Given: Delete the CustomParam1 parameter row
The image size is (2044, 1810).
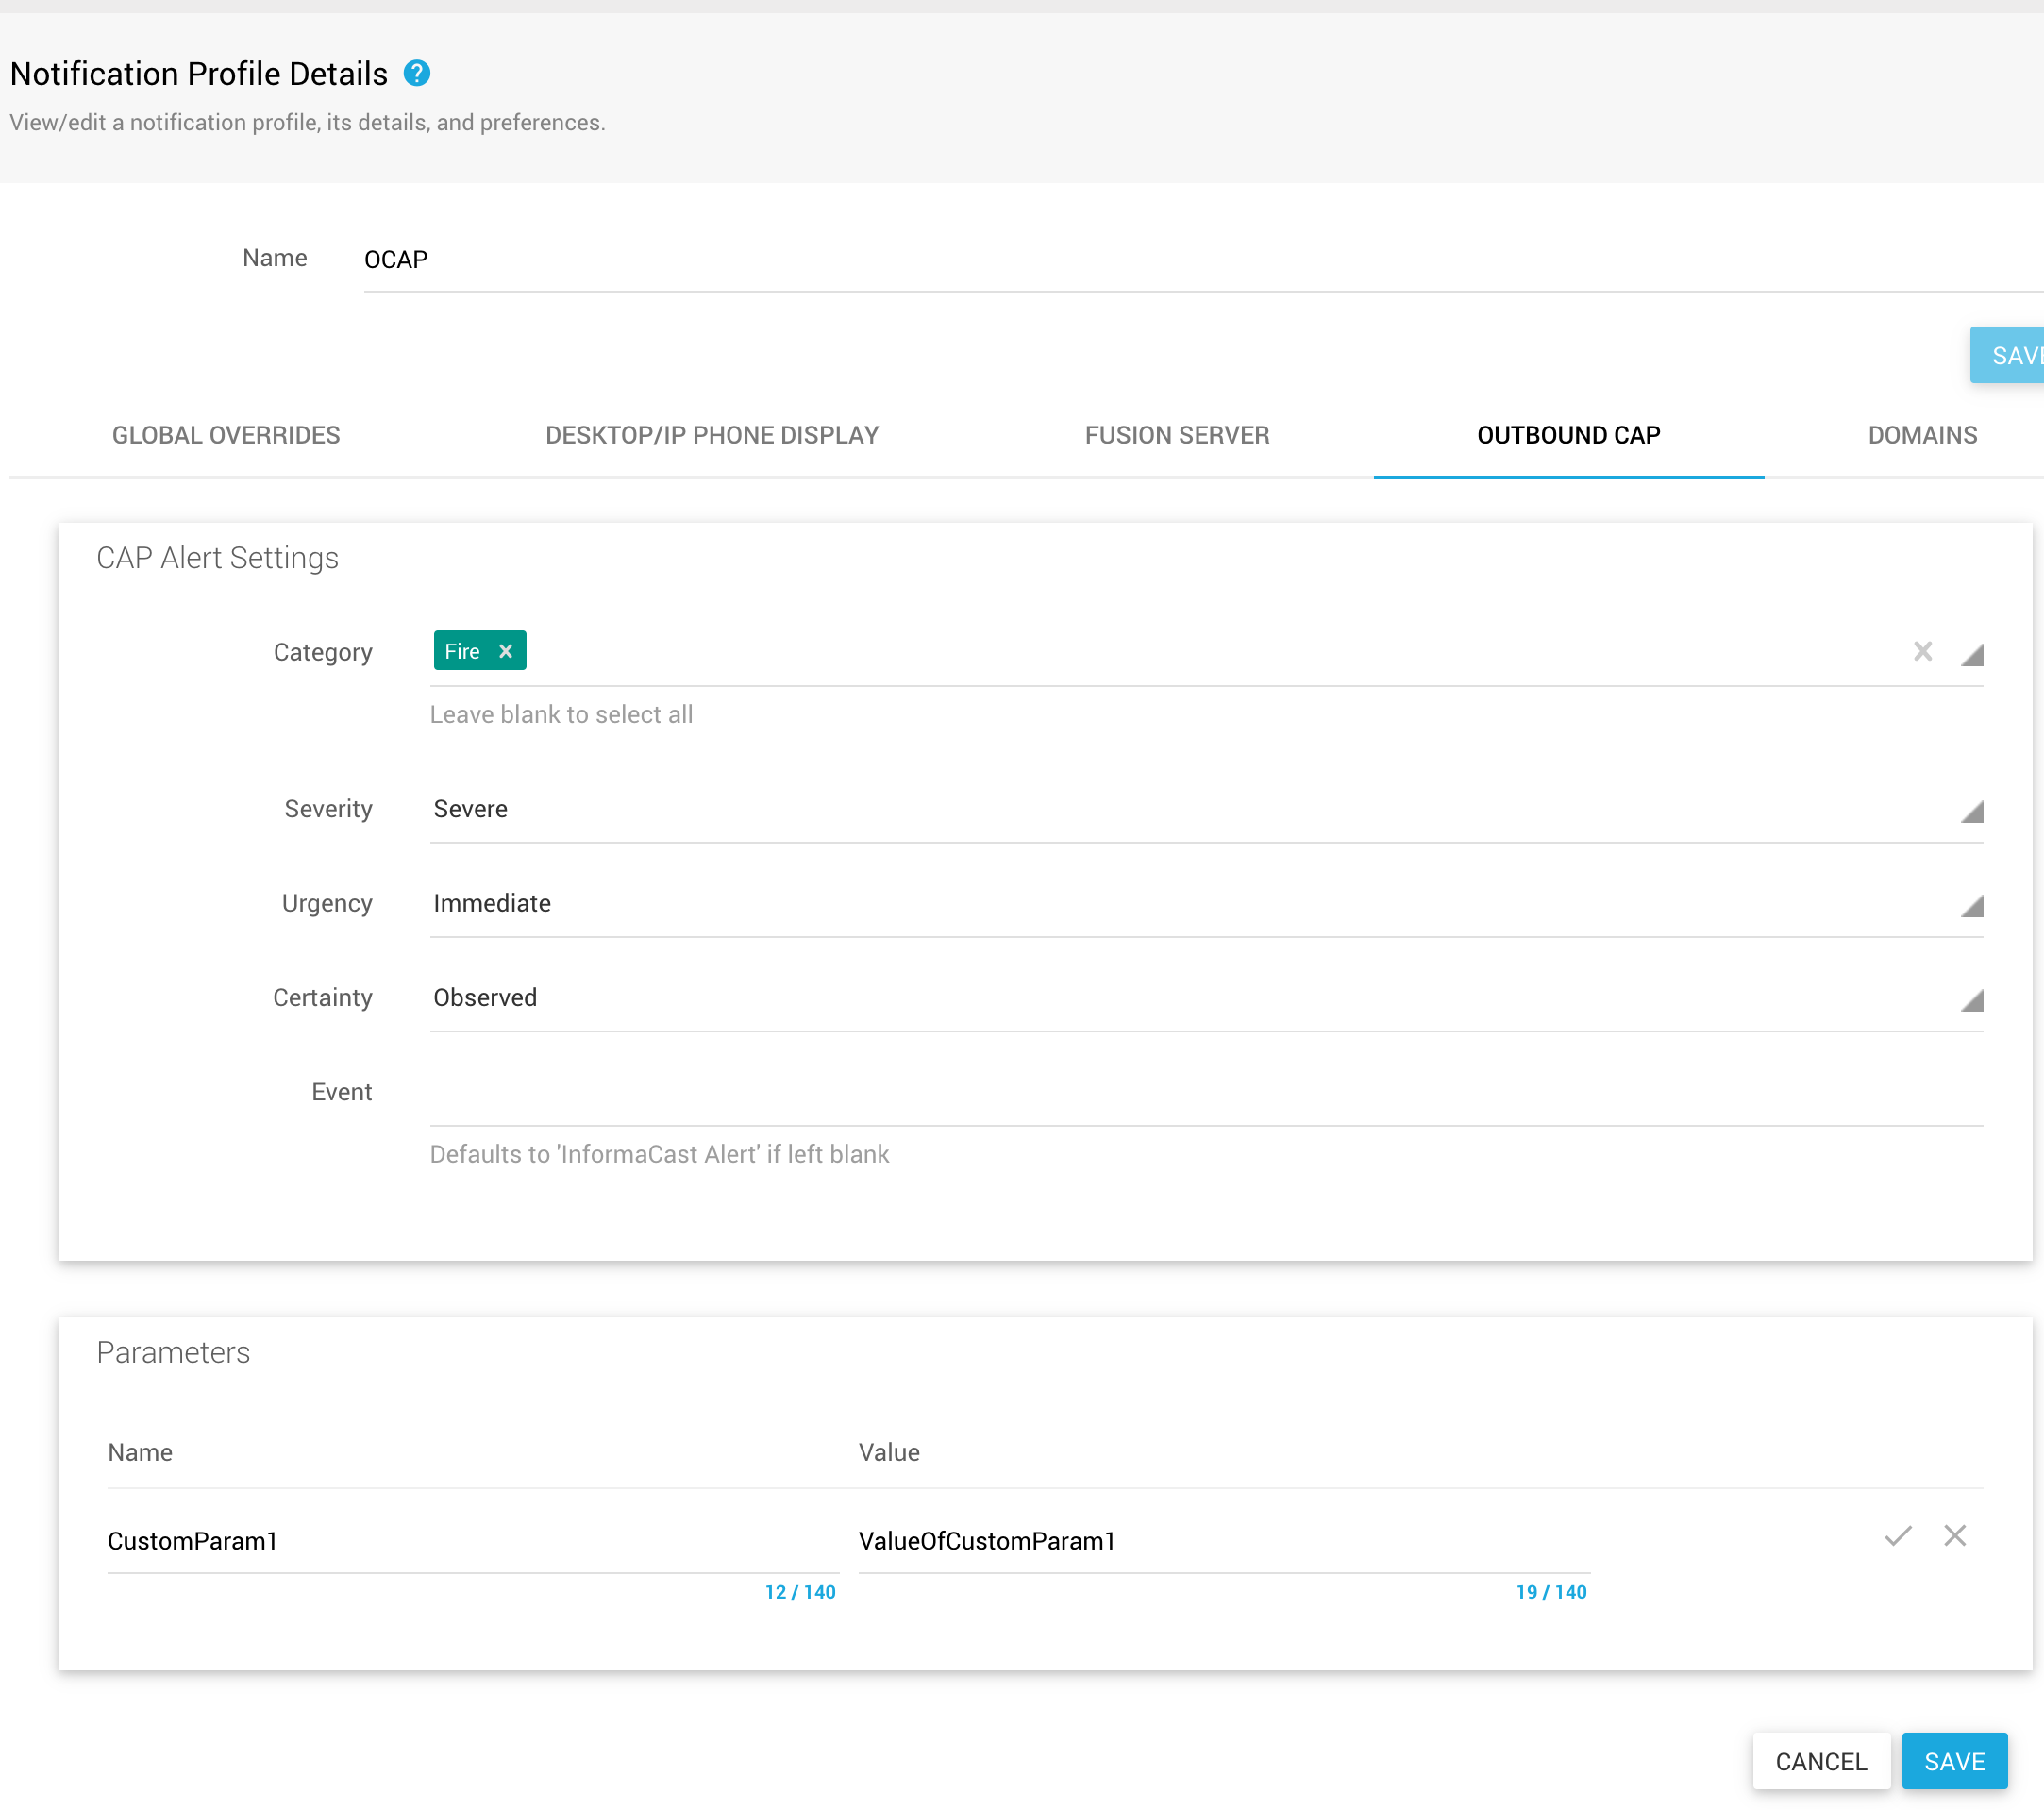Looking at the screenshot, I should [x=1956, y=1537].
